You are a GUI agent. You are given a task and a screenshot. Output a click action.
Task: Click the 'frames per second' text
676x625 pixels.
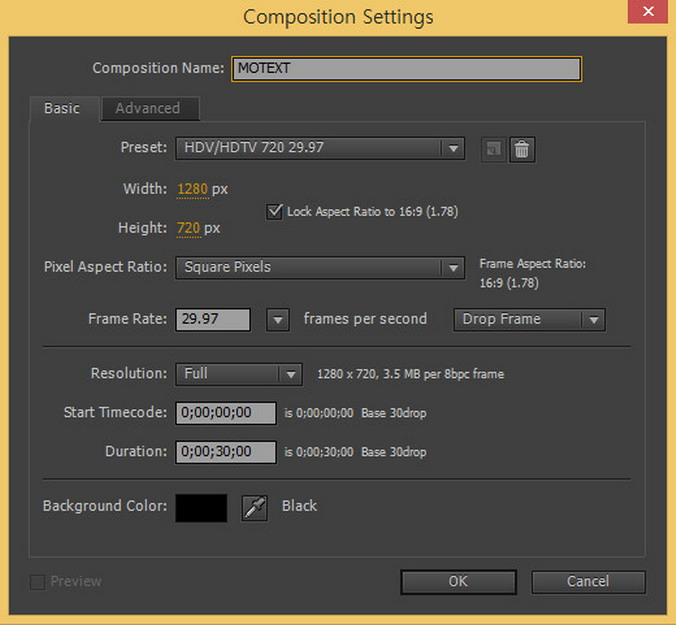coord(365,319)
